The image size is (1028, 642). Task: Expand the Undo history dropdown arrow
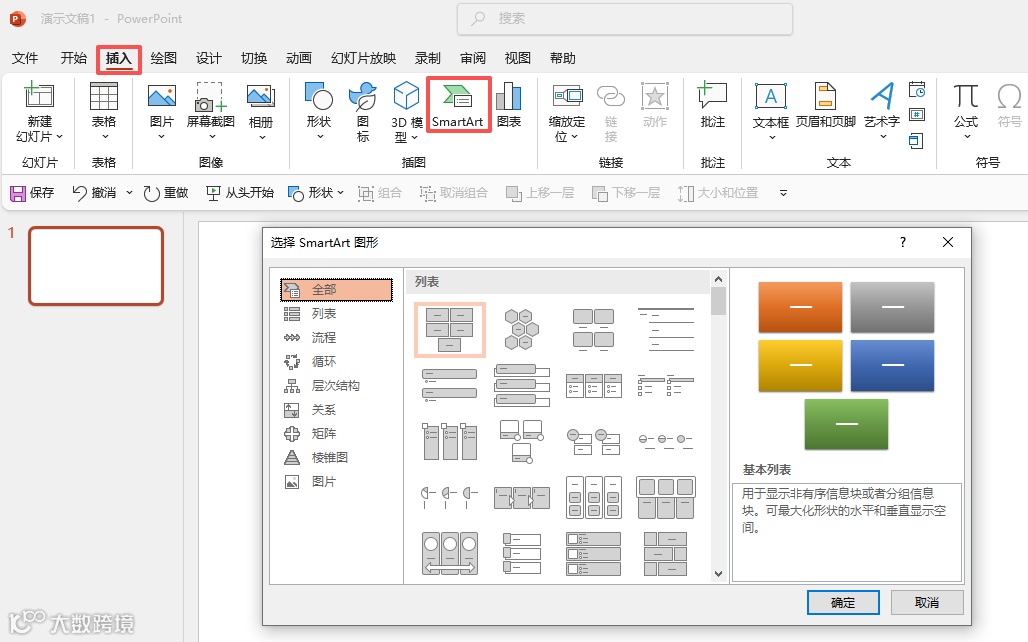[x=129, y=193]
